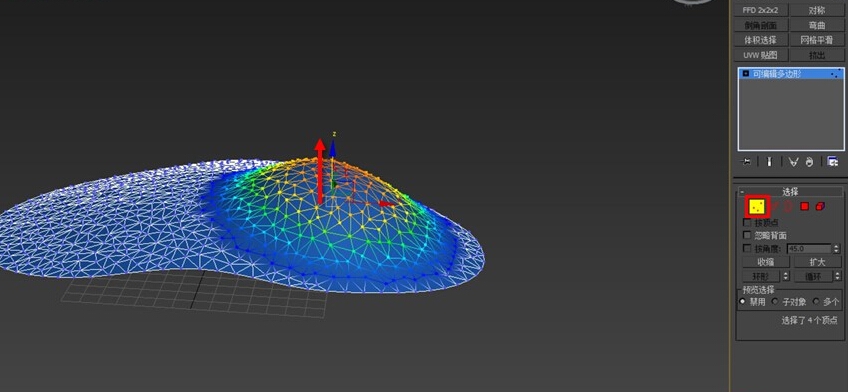Click the 选择了 4 个顶点 status text
Image resolution: width=848 pixels, height=392 pixels.
(811, 320)
